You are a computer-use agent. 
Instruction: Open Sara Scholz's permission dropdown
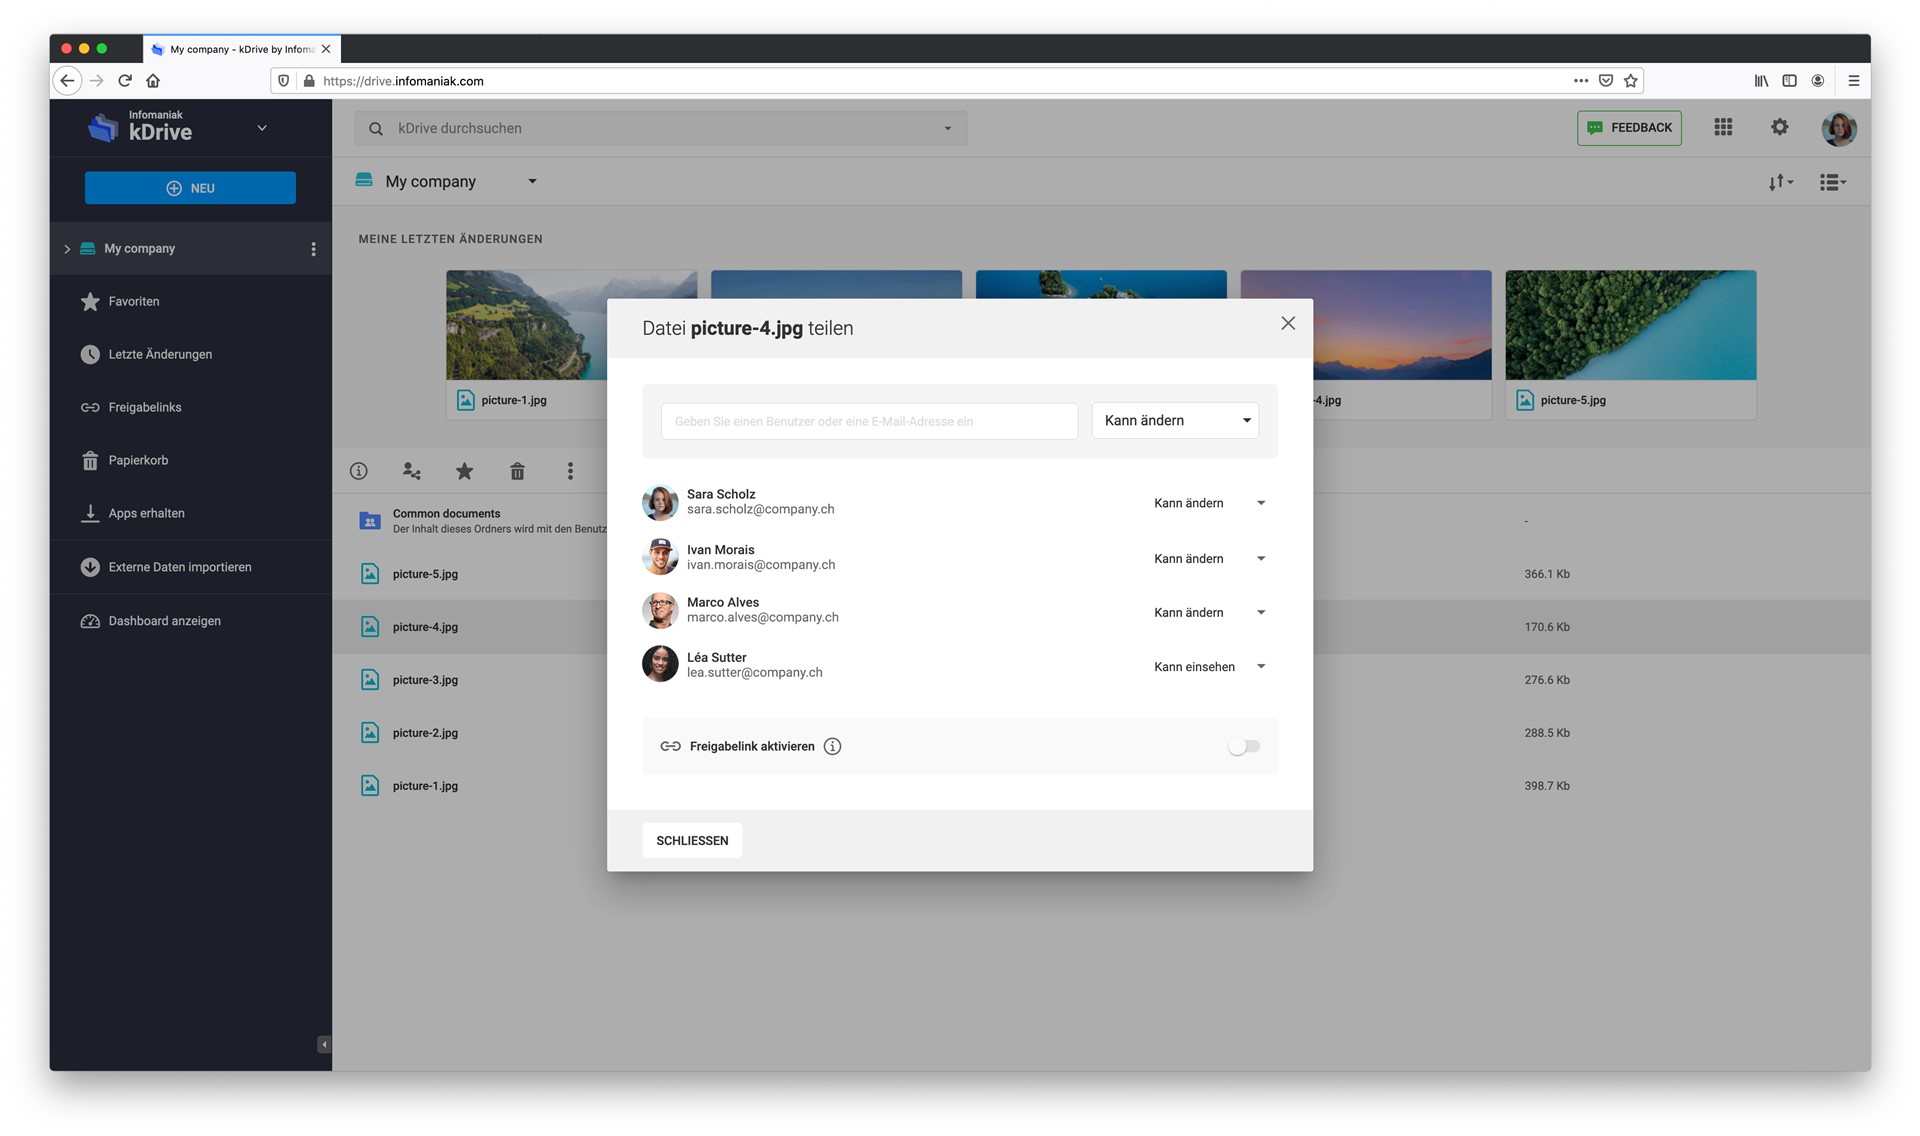[x=1209, y=503]
